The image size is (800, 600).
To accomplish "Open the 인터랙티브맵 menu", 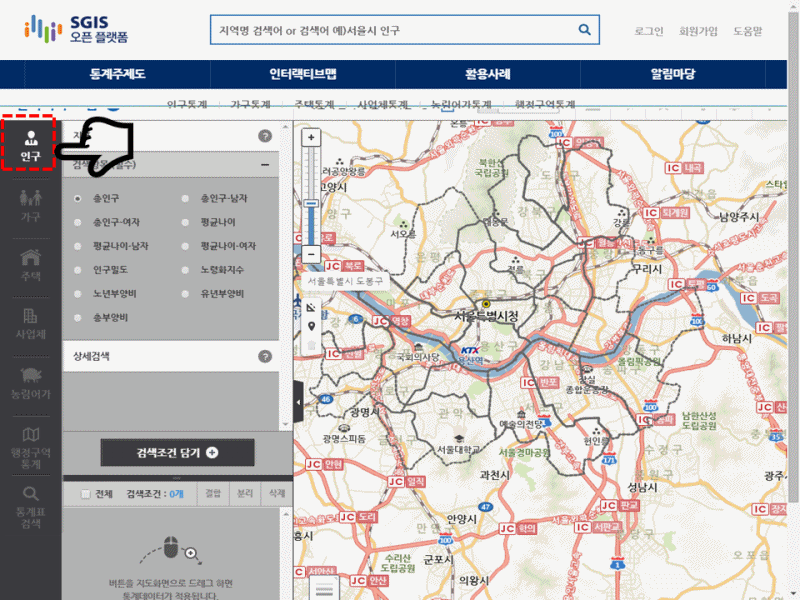I will (303, 74).
